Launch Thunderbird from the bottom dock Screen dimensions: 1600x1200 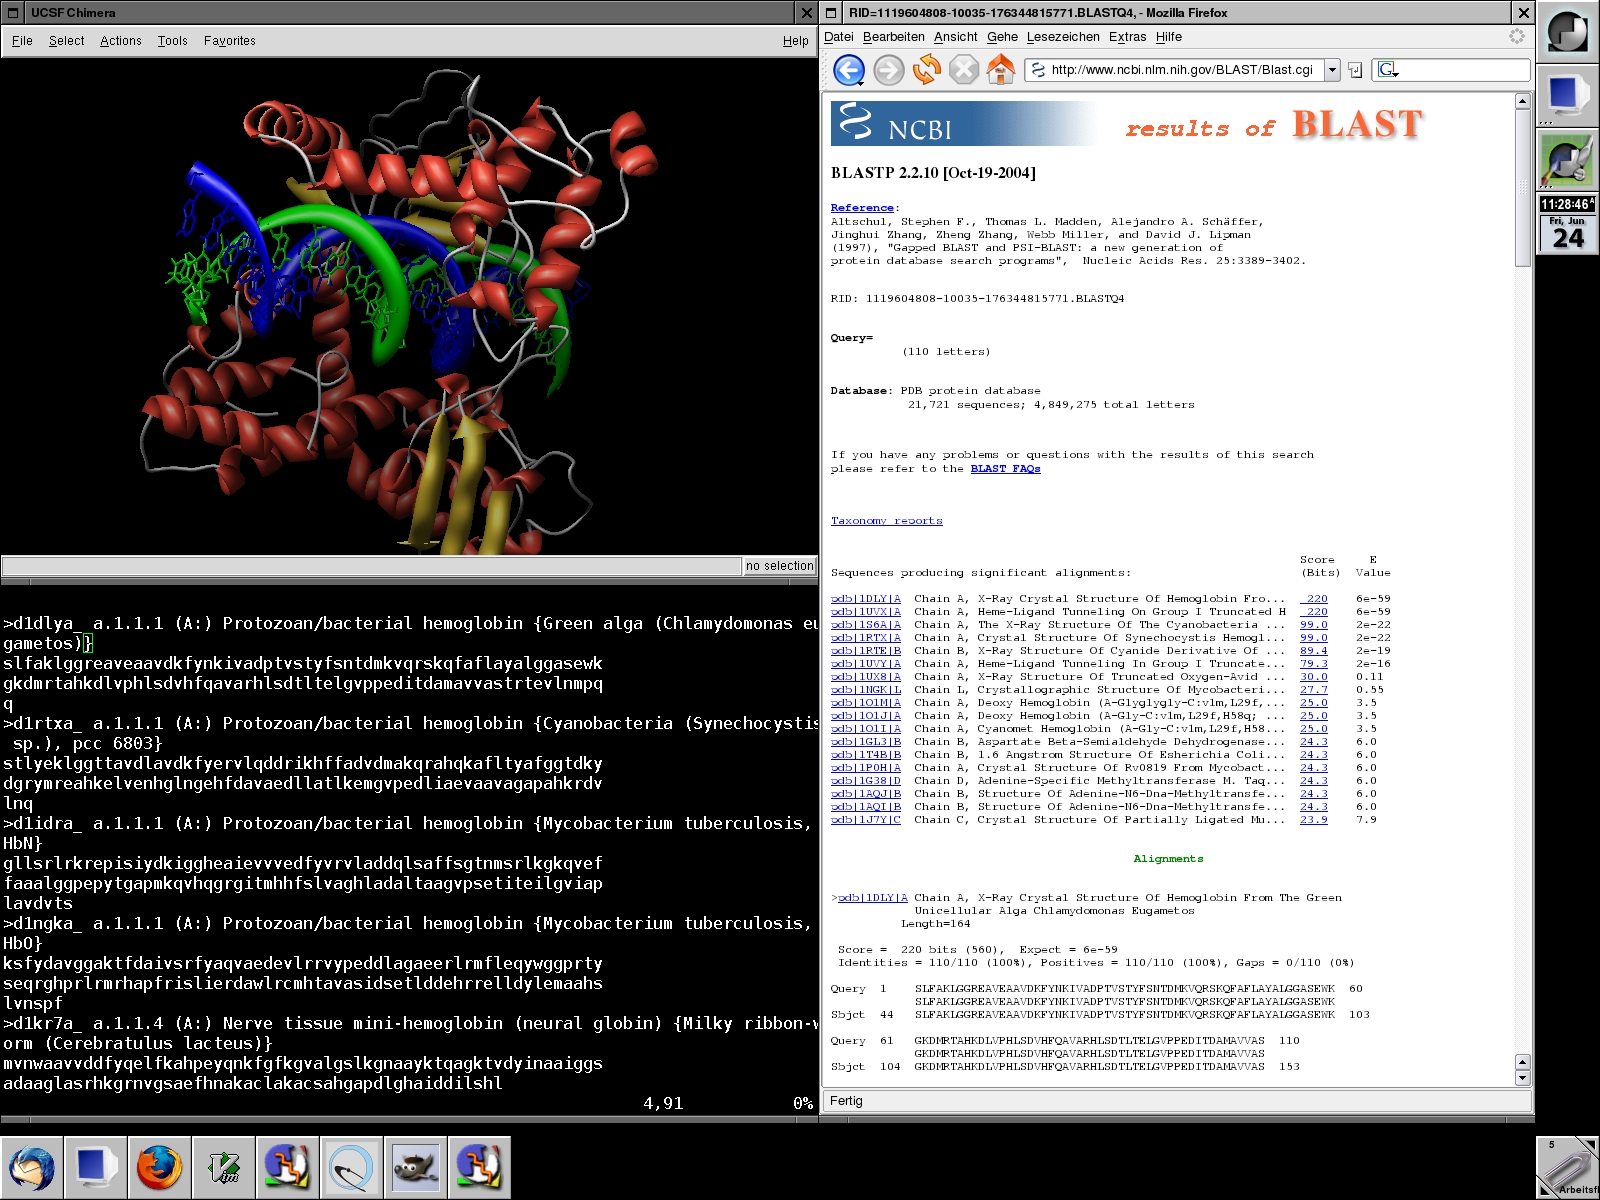tap(32, 1167)
